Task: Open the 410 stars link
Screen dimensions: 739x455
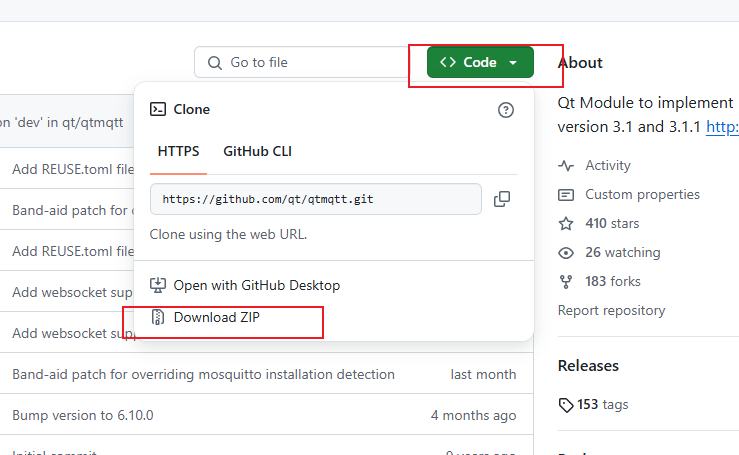Action: tap(612, 223)
